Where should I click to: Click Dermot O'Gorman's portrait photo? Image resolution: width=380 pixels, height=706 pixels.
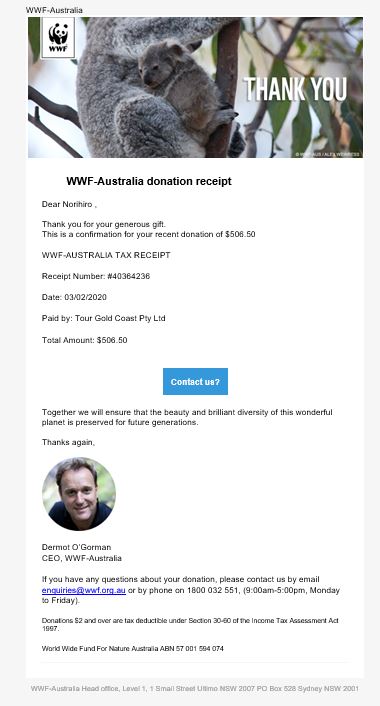pyautogui.click(x=79, y=494)
